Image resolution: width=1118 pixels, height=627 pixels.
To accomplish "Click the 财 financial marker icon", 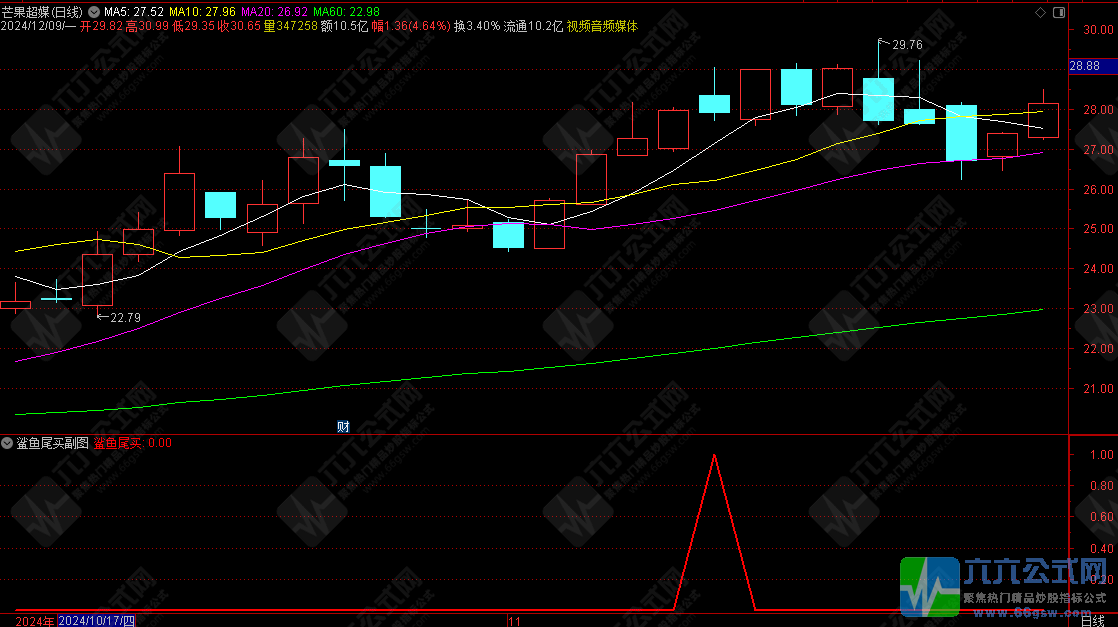I will 343,426.
